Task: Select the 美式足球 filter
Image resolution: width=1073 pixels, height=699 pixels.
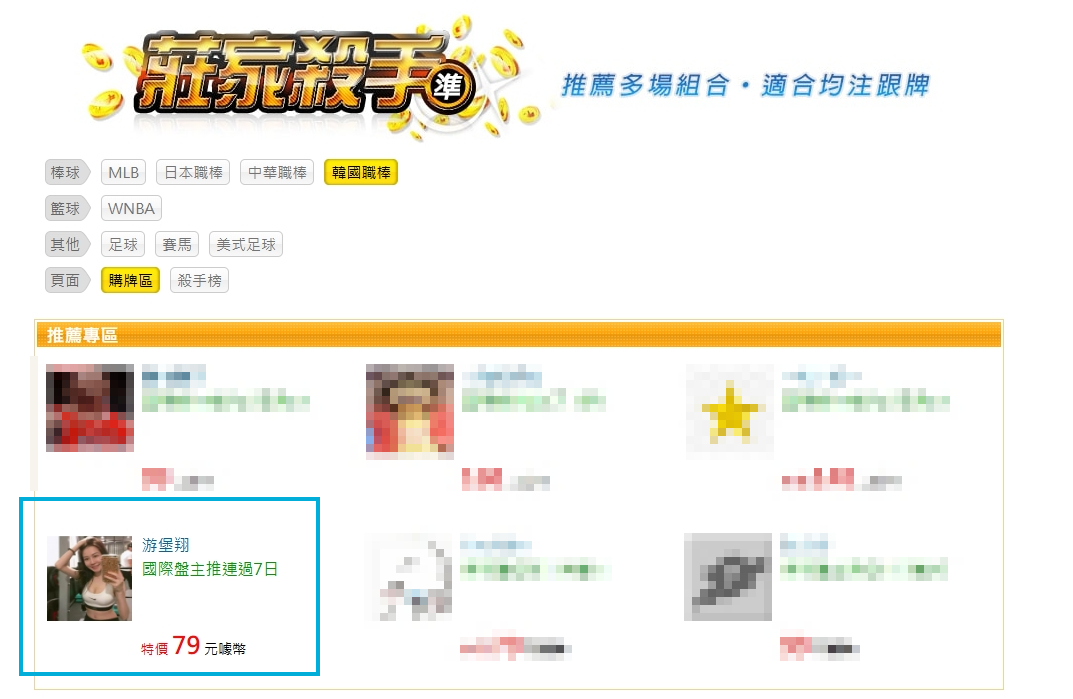Action: 246,244
